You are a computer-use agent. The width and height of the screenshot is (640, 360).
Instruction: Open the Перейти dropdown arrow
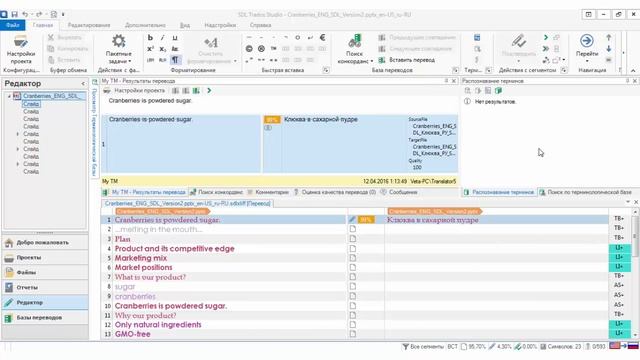pyautogui.click(x=587, y=61)
